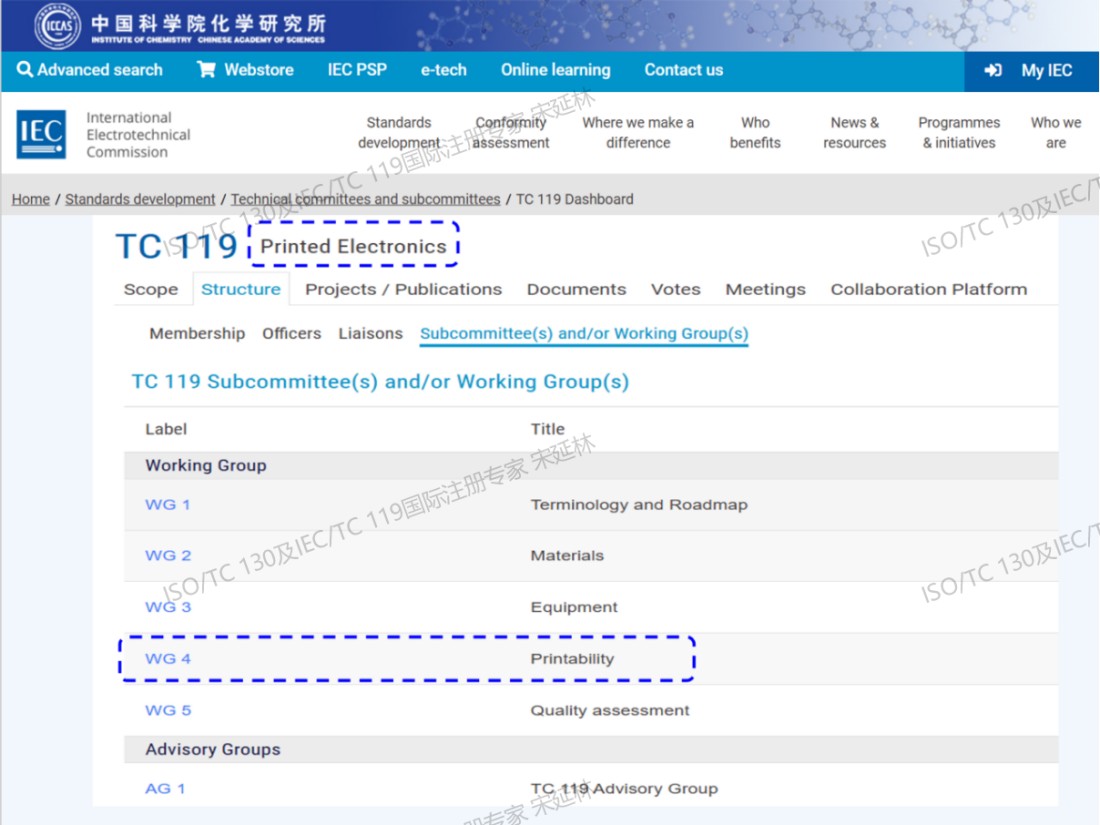Click the My IEC sign-in arrow icon
1100x825 pixels.
coord(993,70)
